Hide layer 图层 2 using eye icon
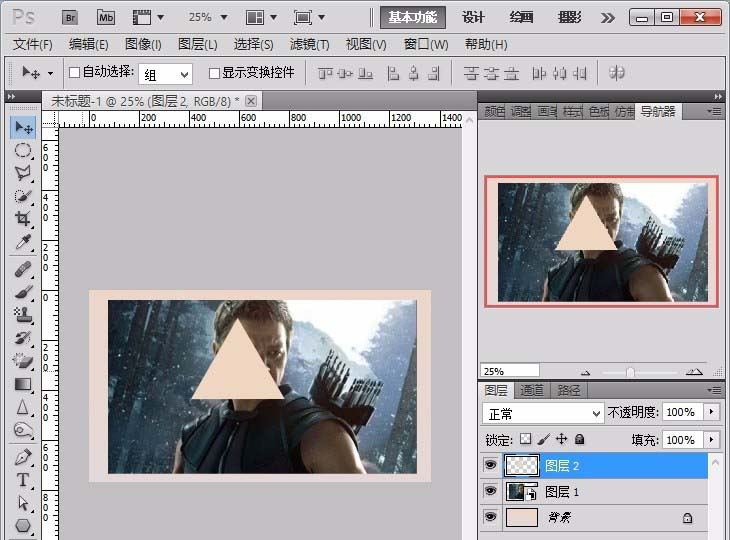 tap(490, 465)
